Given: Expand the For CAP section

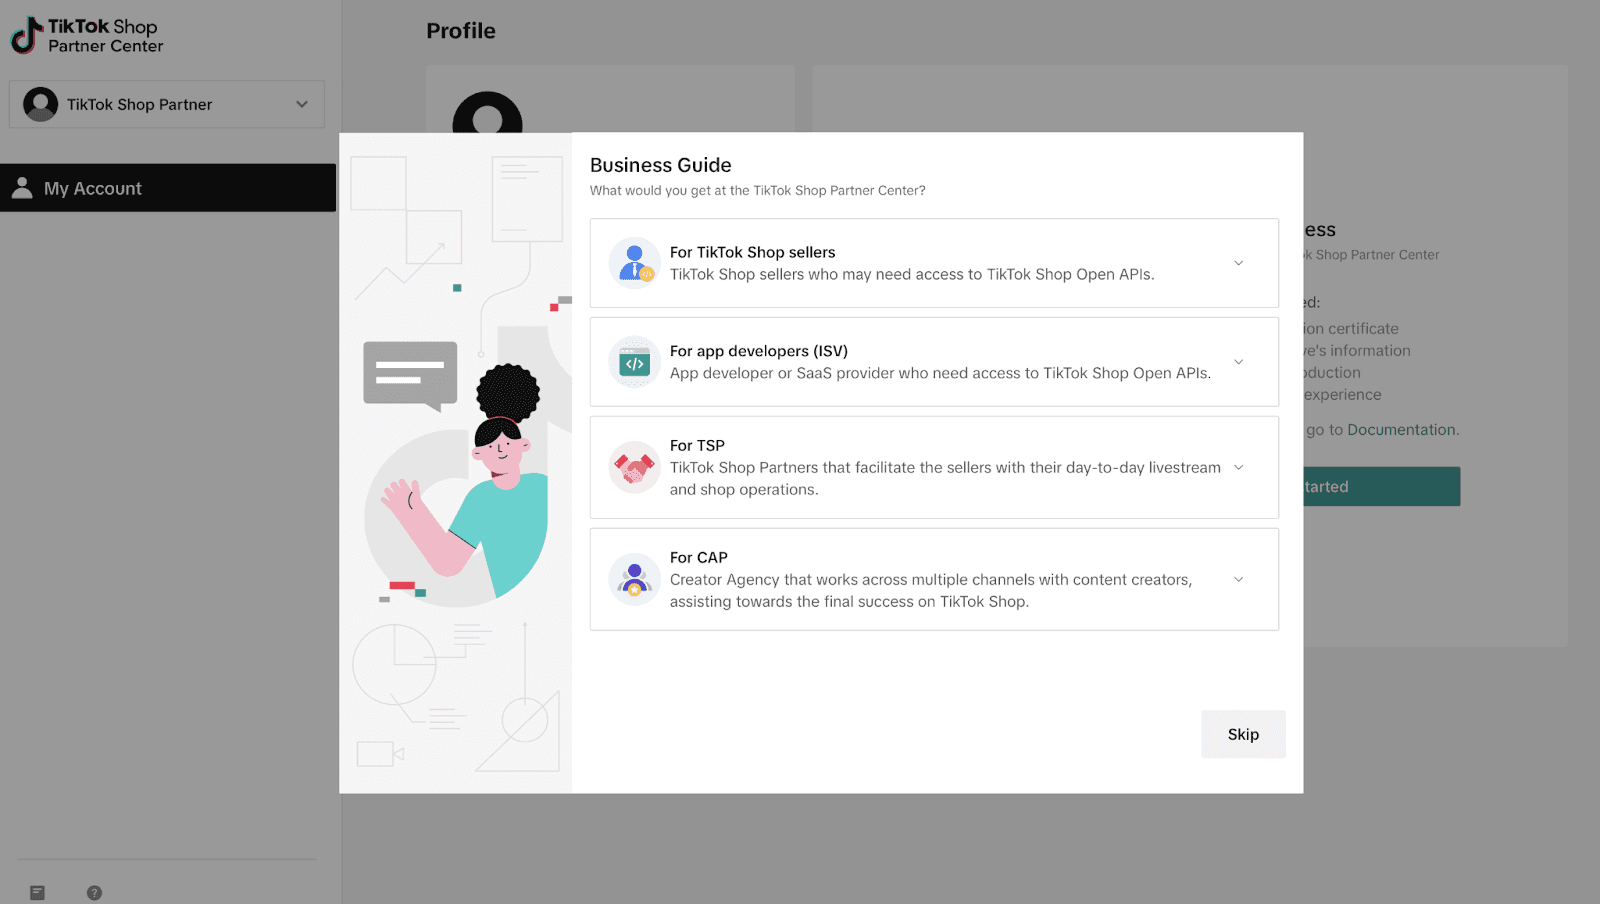Looking at the screenshot, I should 1238,579.
